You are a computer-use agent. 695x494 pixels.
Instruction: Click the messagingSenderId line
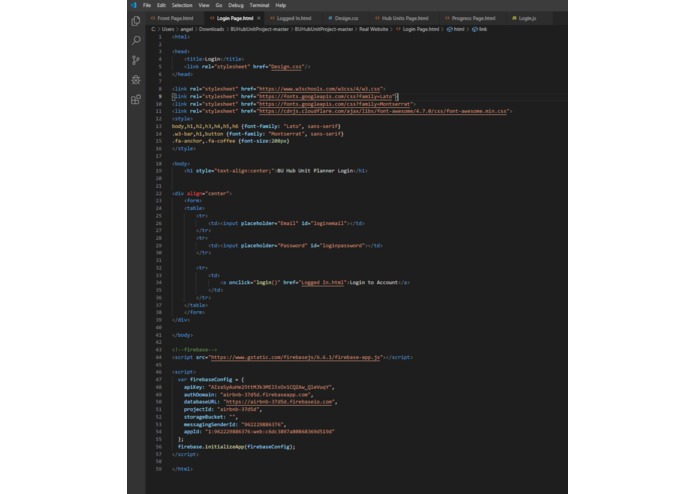tap(235, 424)
